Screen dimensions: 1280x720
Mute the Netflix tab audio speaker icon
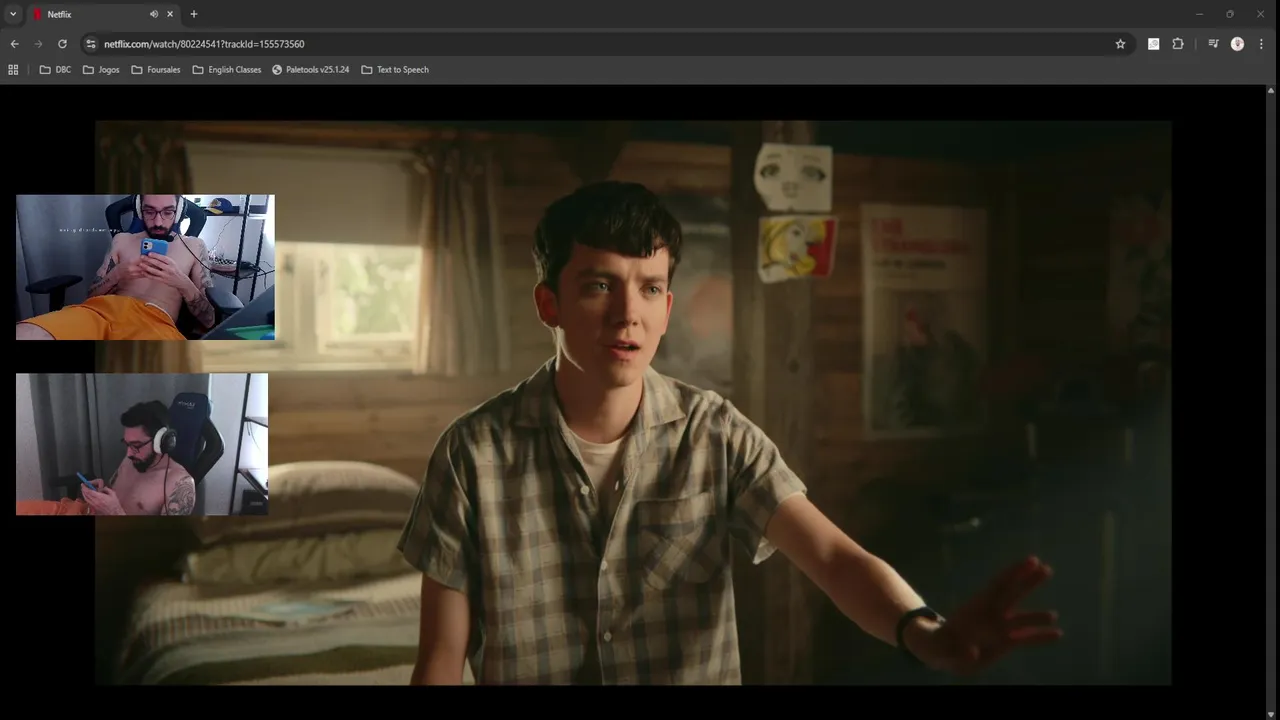point(154,14)
